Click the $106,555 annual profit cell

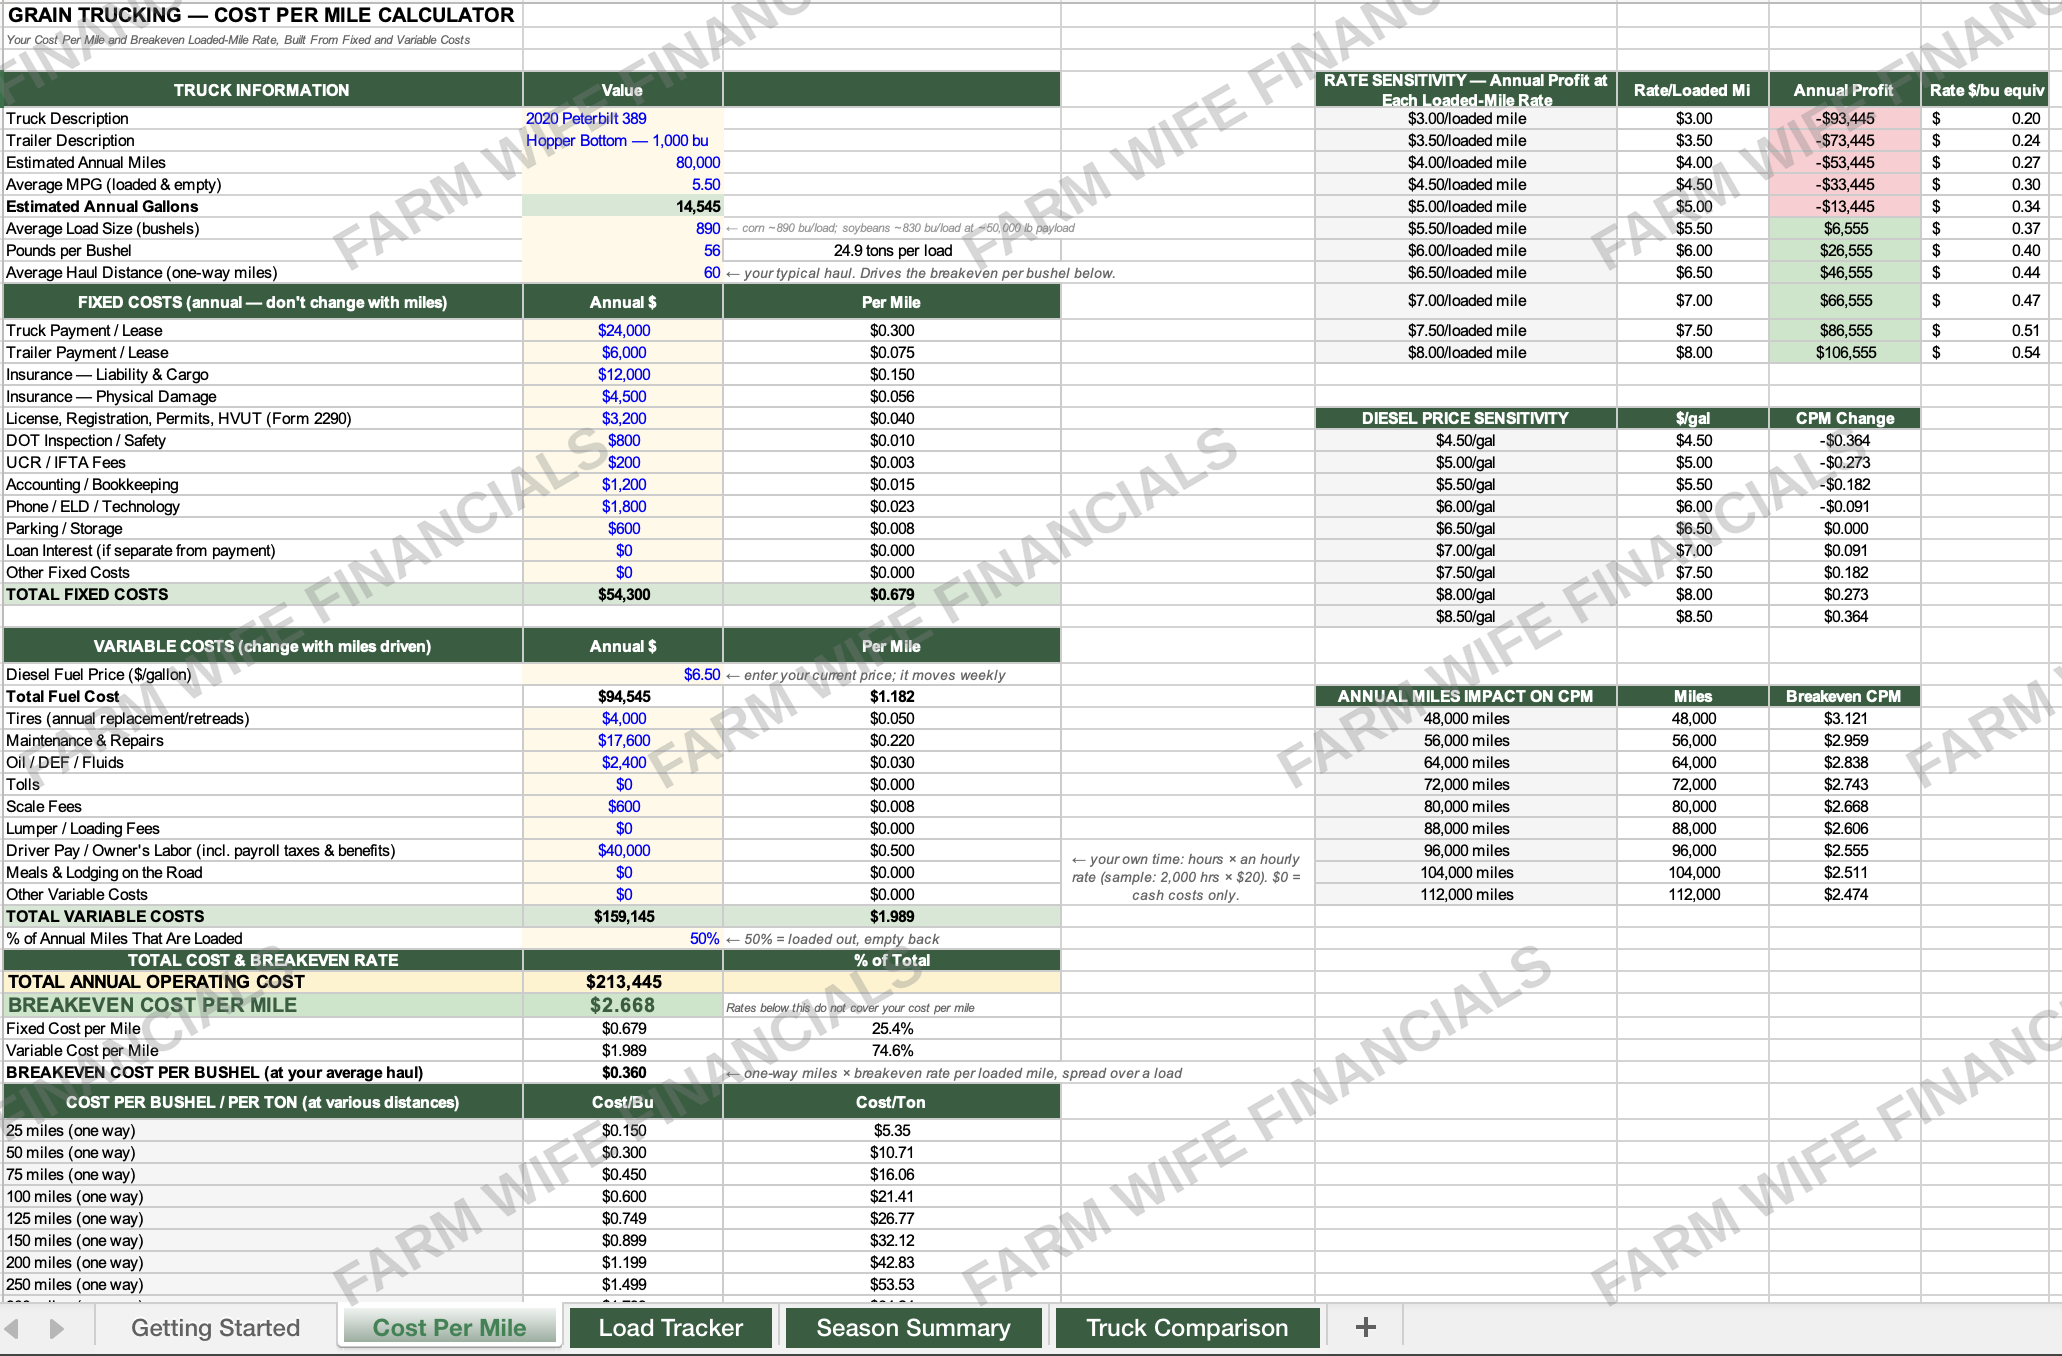click(1844, 352)
